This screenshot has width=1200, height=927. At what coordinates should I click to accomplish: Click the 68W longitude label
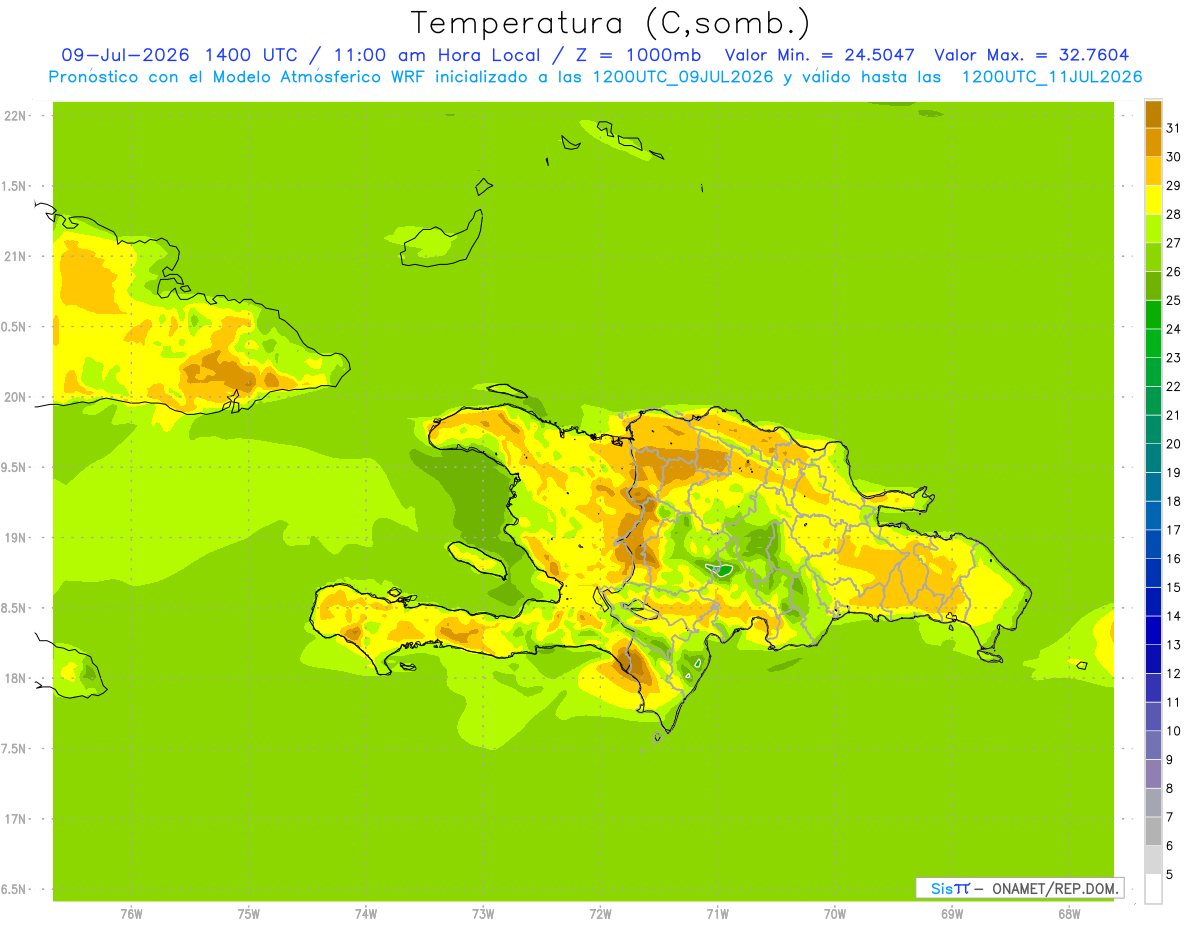(x=1069, y=913)
